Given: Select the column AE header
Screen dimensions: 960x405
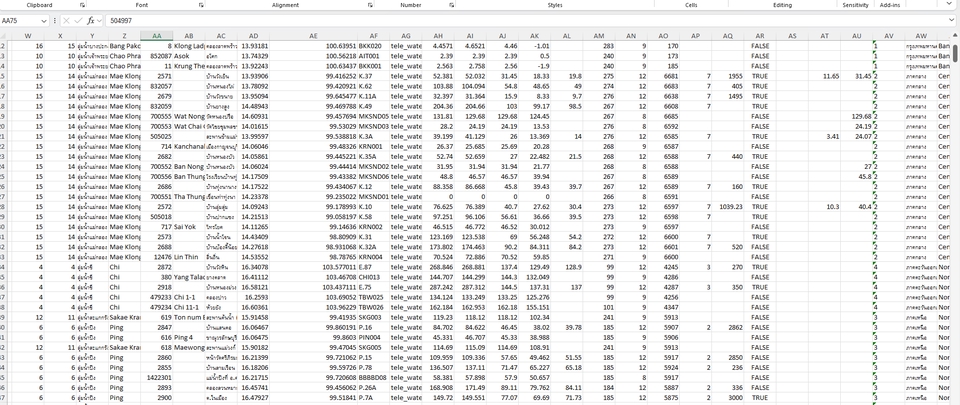Looking at the screenshot, I should [314, 36].
